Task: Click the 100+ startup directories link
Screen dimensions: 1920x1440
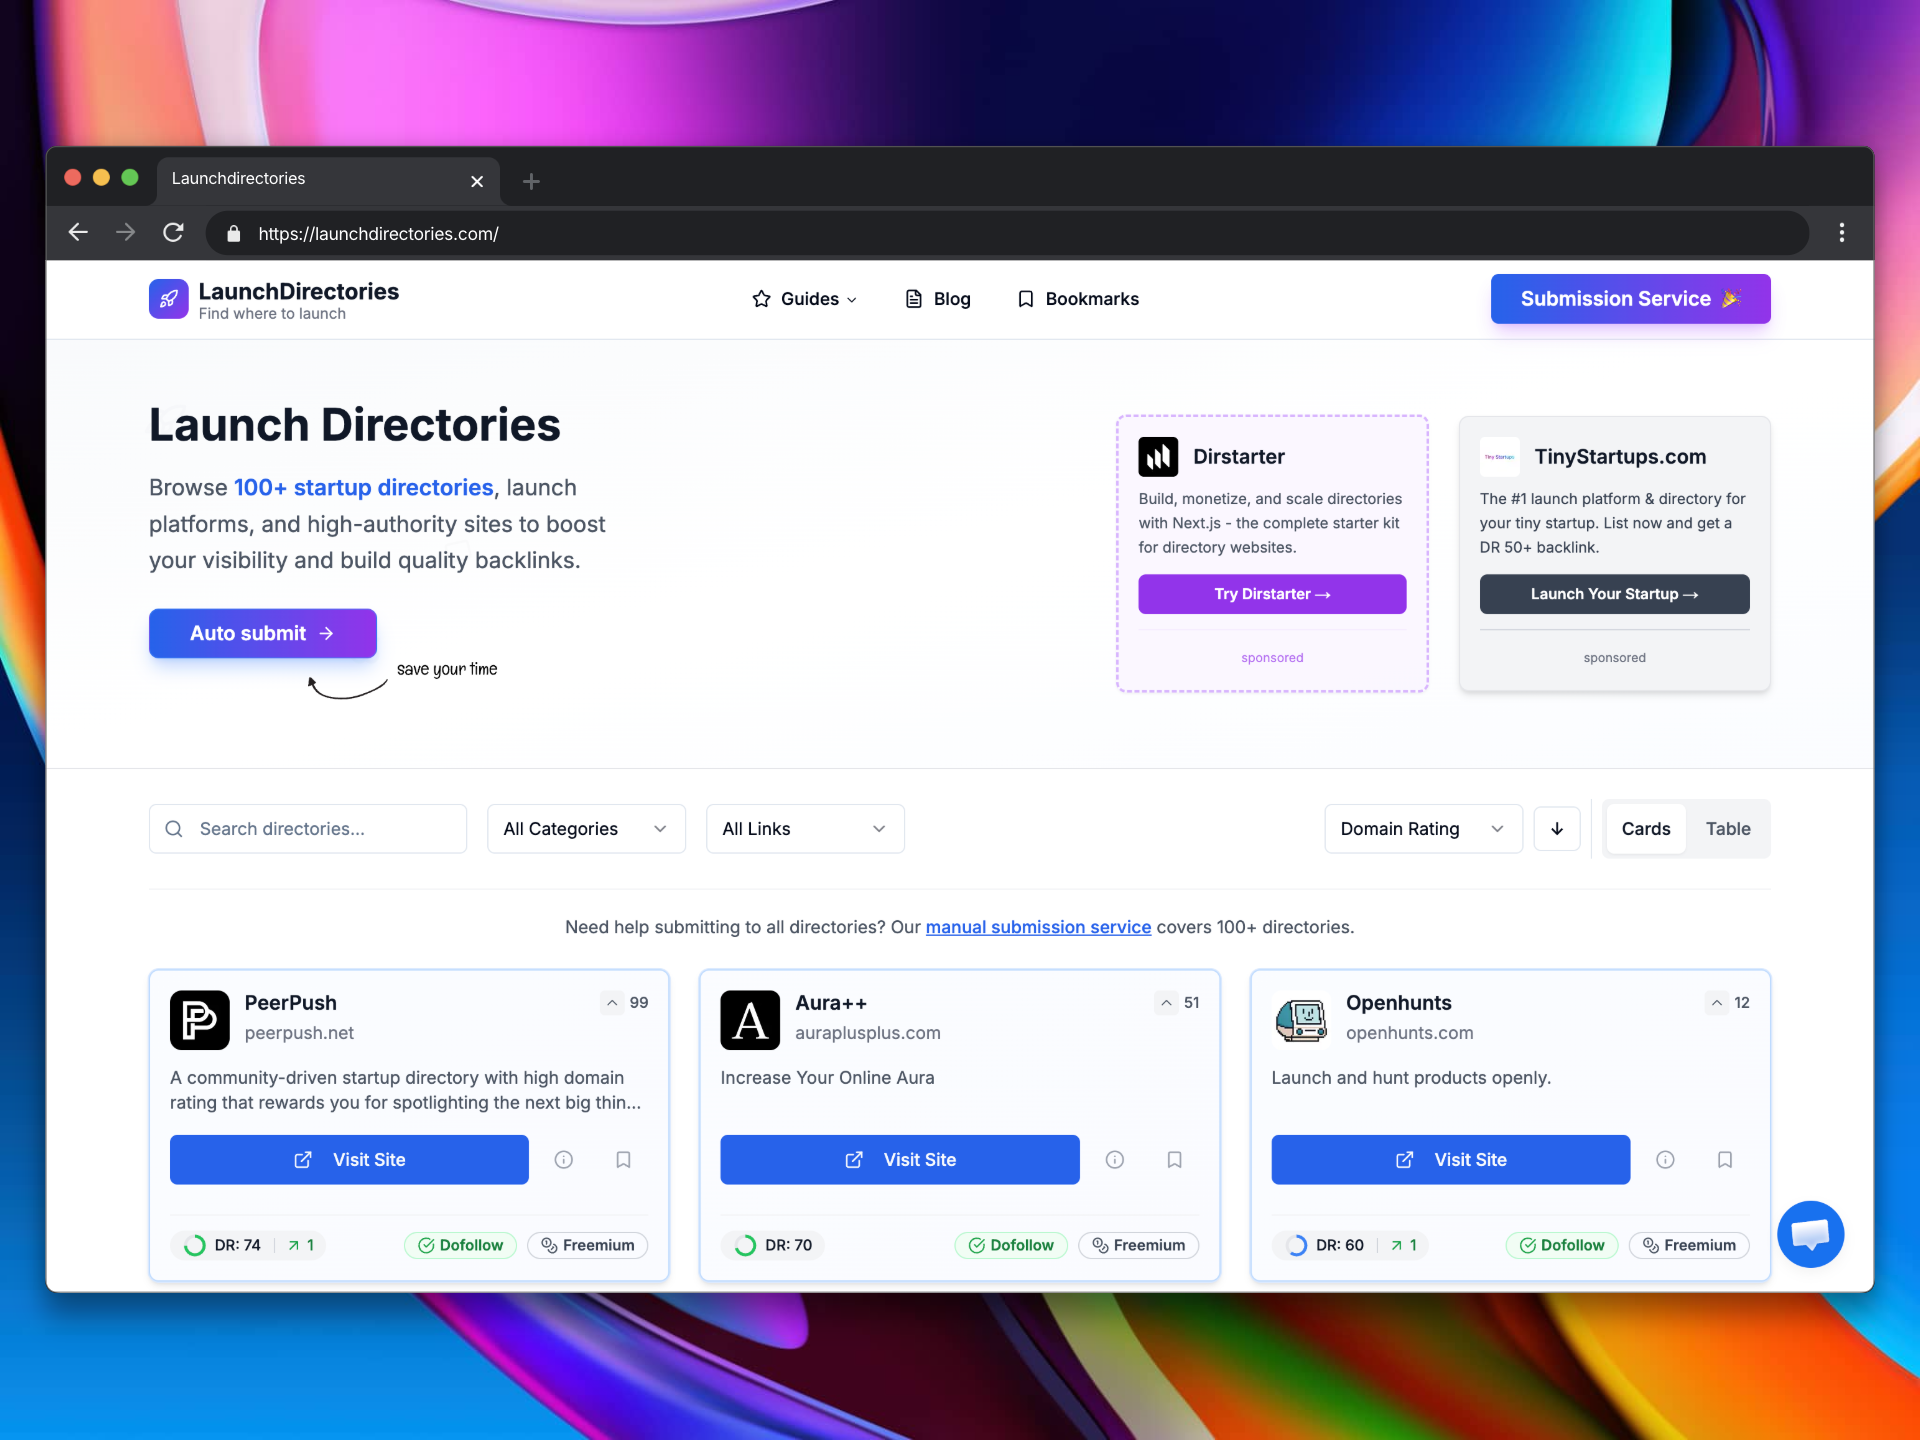Action: [364, 487]
